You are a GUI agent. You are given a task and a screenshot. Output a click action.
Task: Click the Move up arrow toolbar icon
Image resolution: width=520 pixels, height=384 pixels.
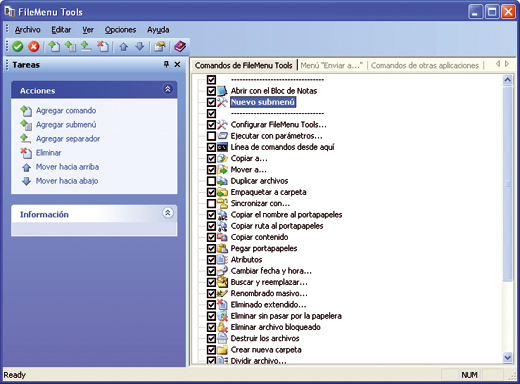click(x=124, y=47)
